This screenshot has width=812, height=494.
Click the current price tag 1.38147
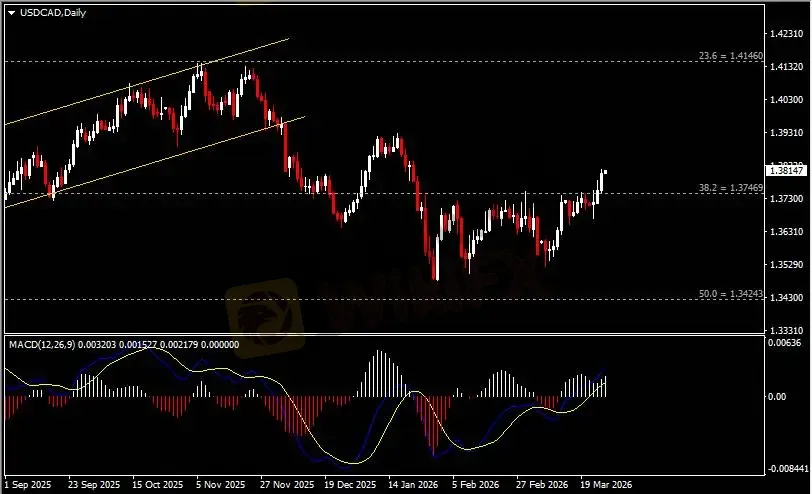point(786,170)
